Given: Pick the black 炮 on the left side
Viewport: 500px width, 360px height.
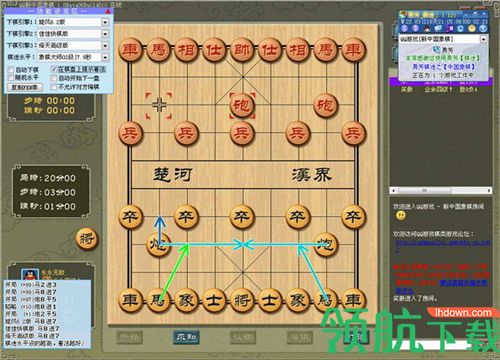Looking at the screenshot, I should [158, 245].
